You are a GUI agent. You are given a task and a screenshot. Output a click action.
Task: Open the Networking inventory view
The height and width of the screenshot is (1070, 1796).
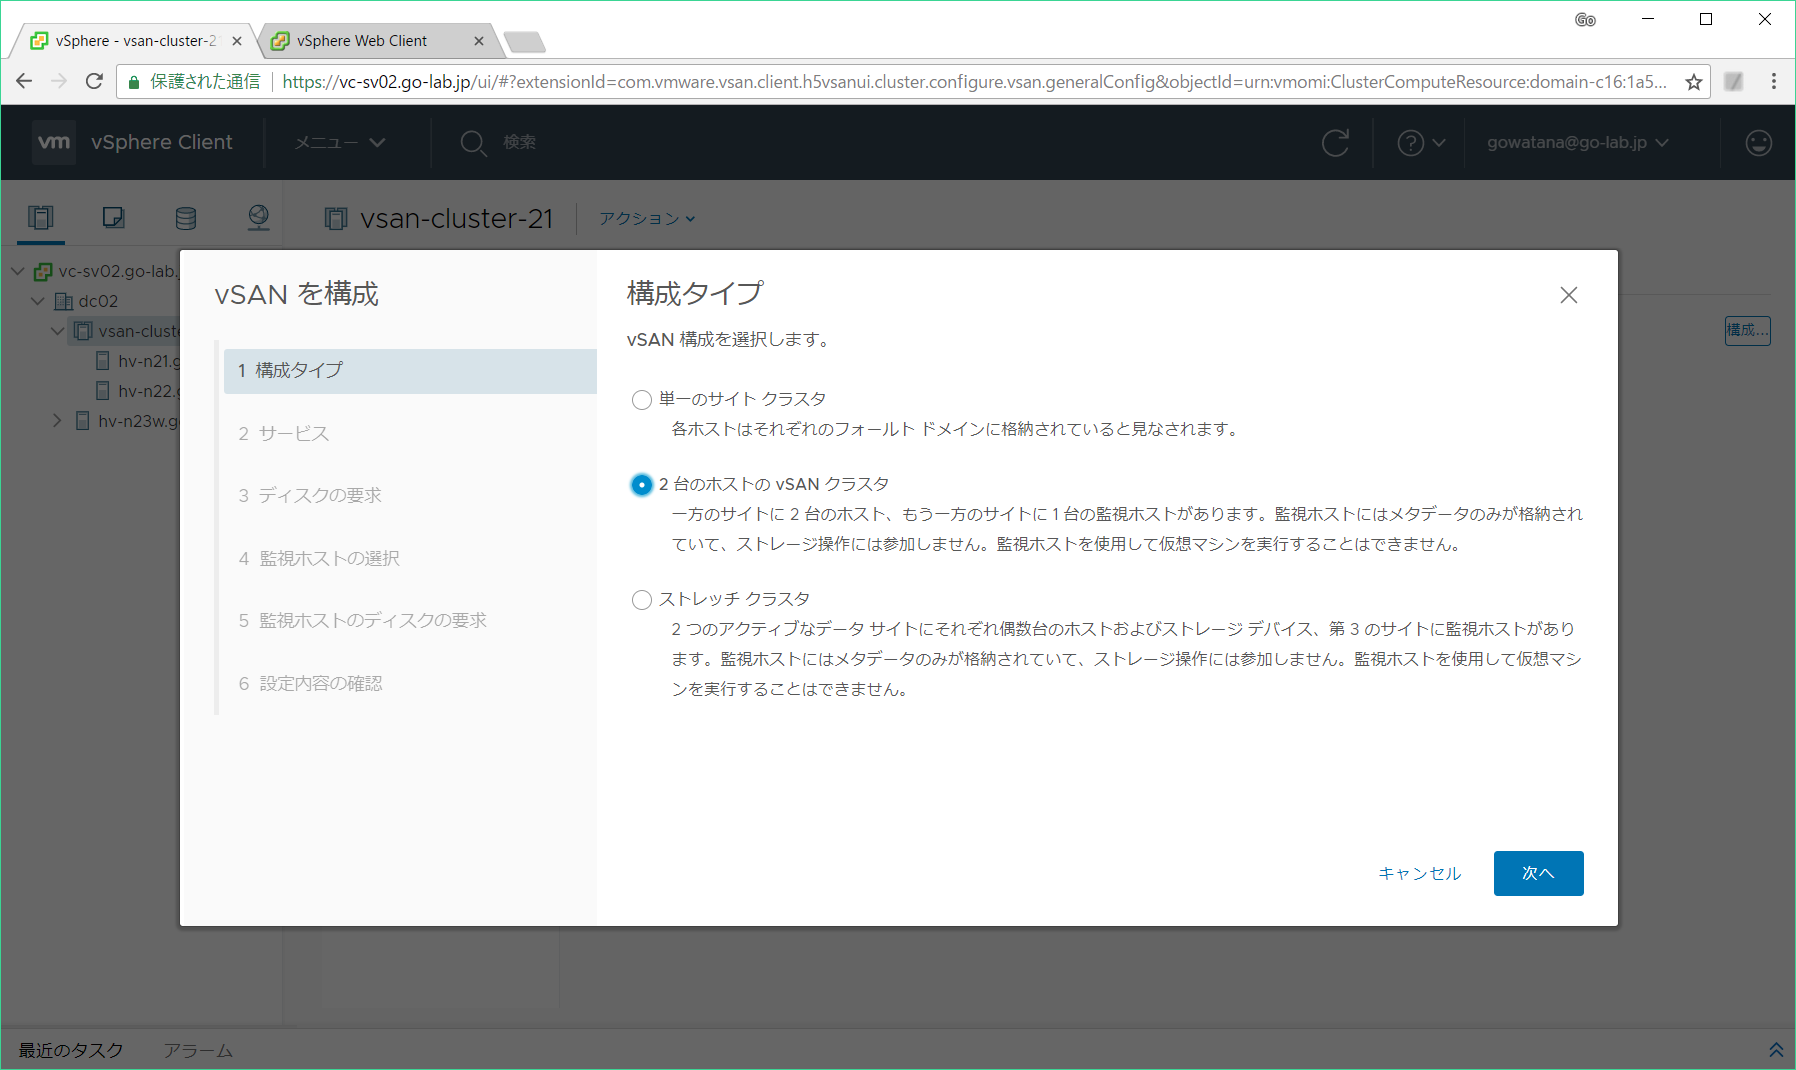(258, 217)
